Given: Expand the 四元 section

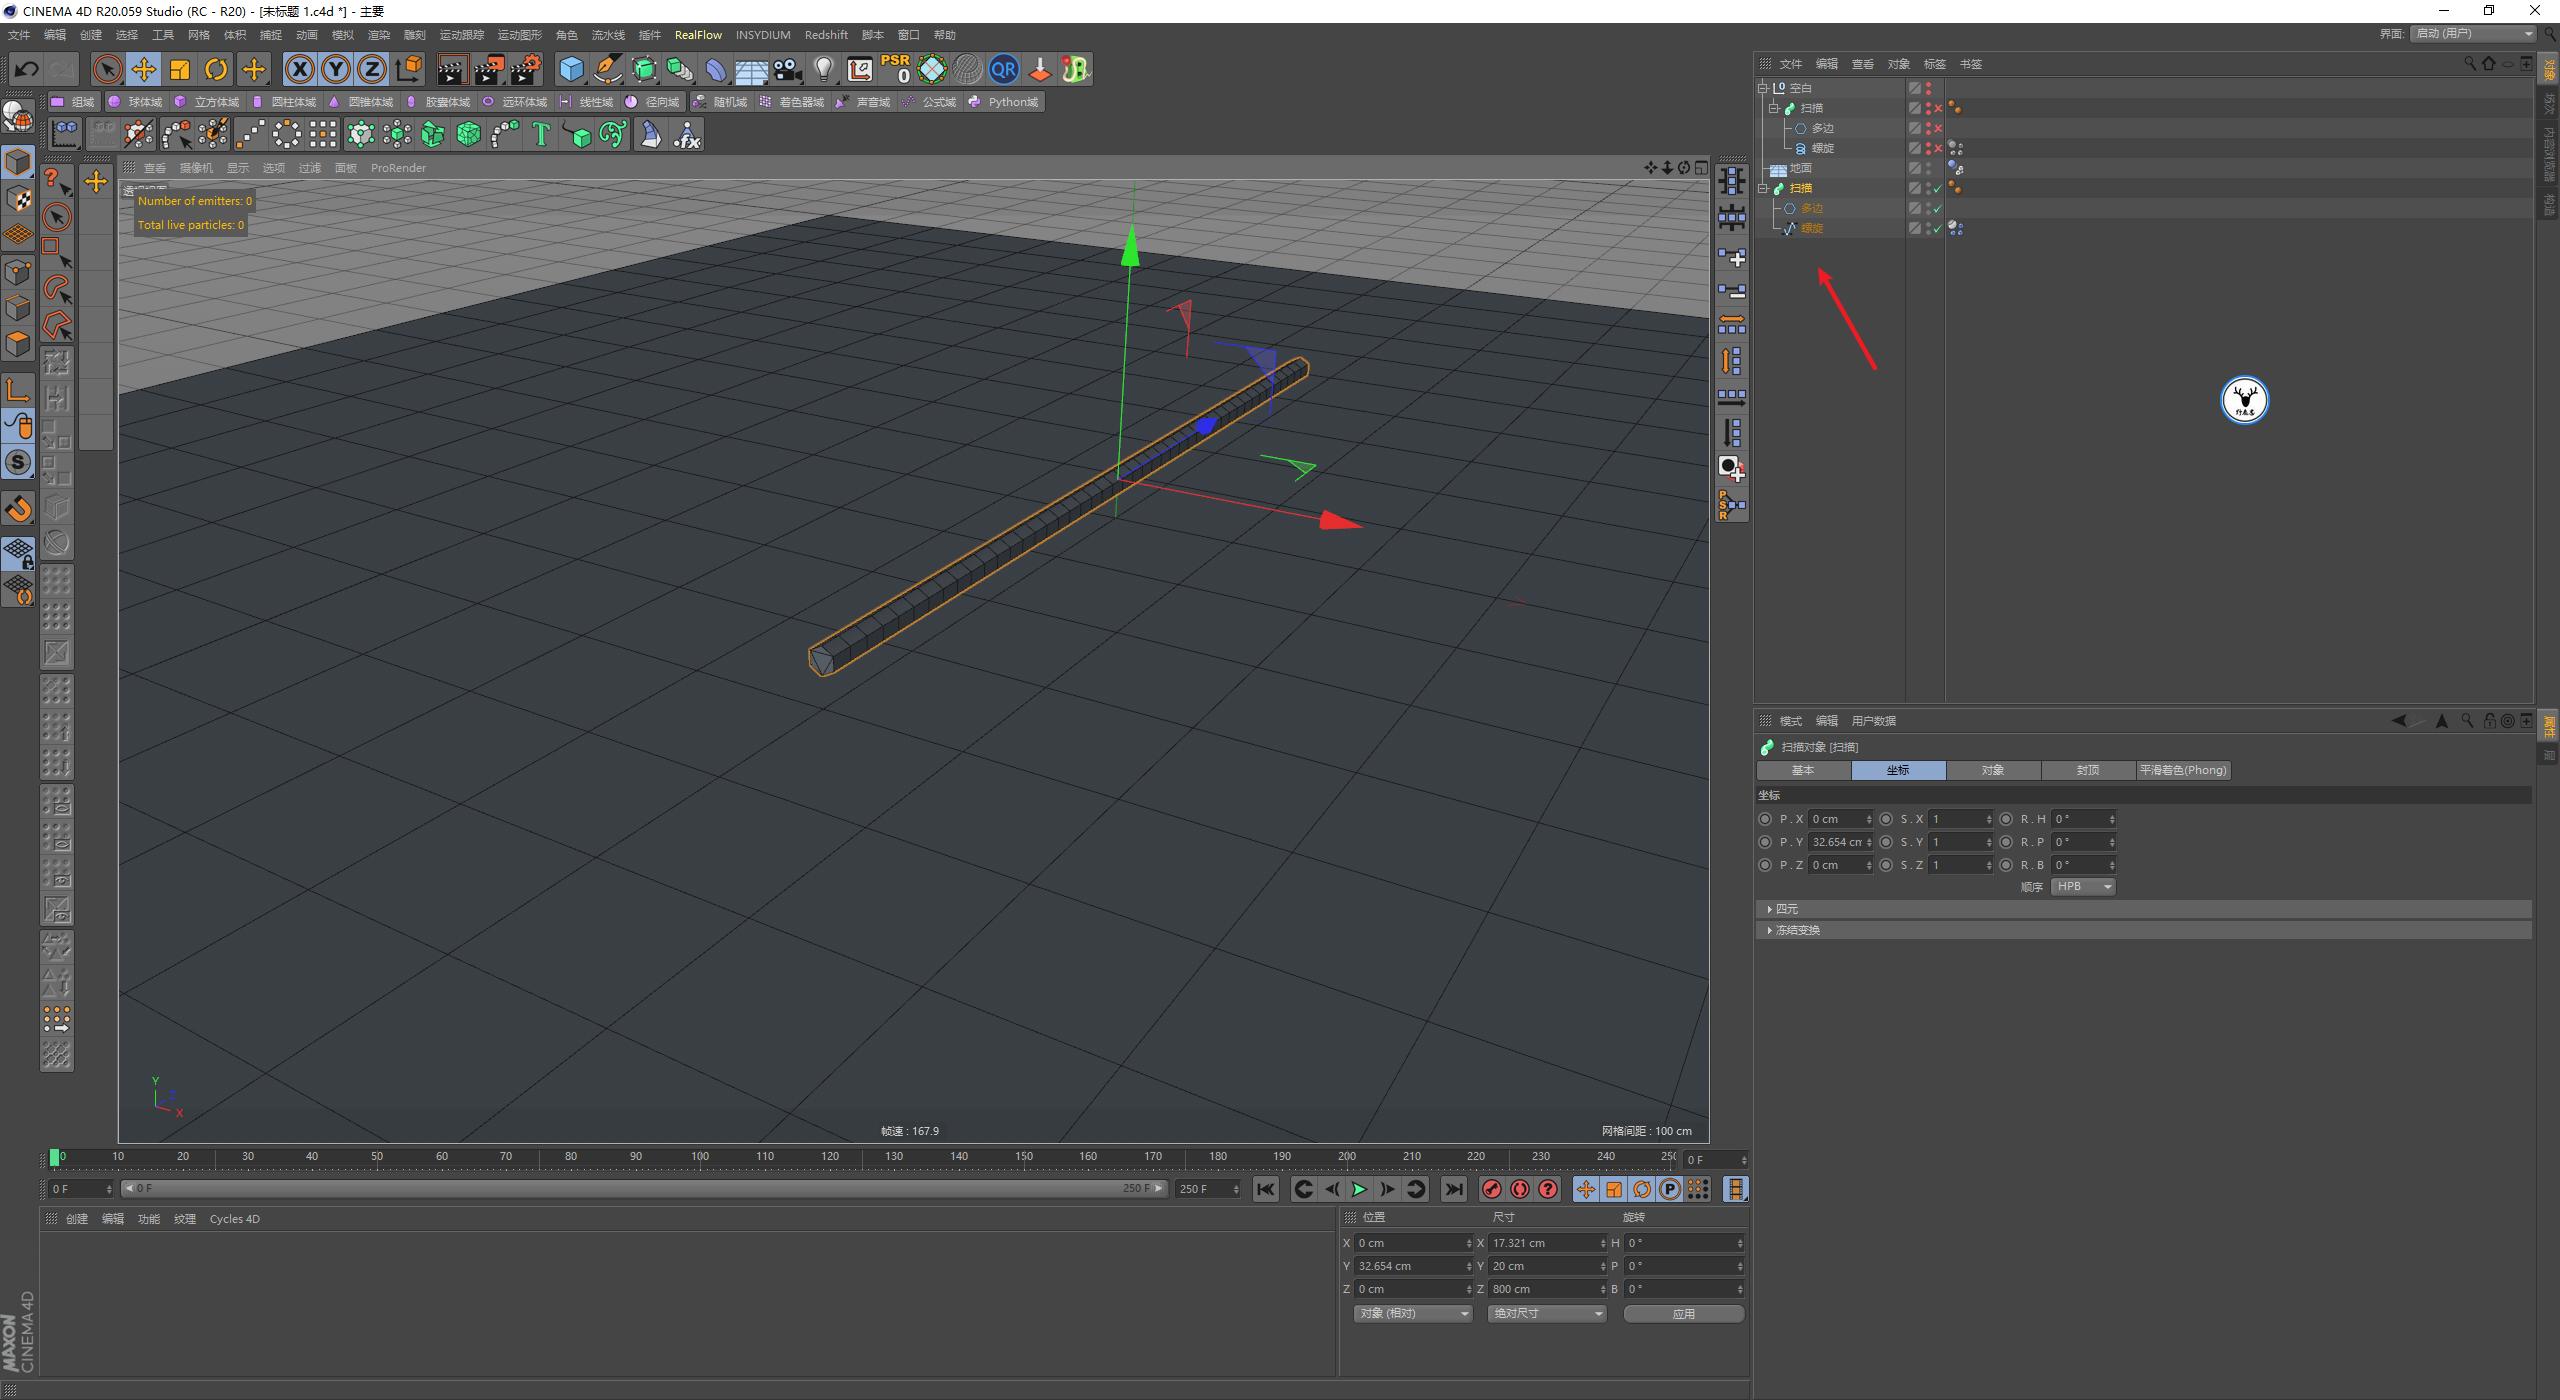Looking at the screenshot, I should [1770, 908].
